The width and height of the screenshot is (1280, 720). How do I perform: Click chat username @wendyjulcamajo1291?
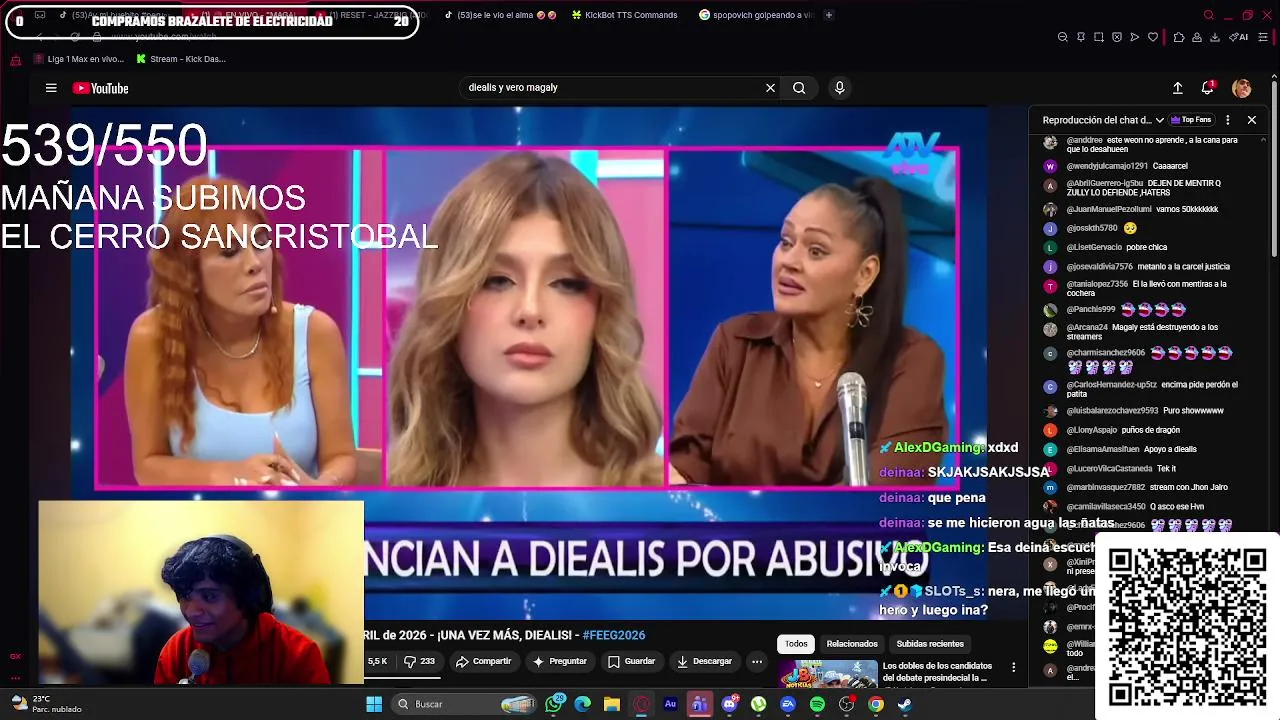pyautogui.click(x=1107, y=166)
